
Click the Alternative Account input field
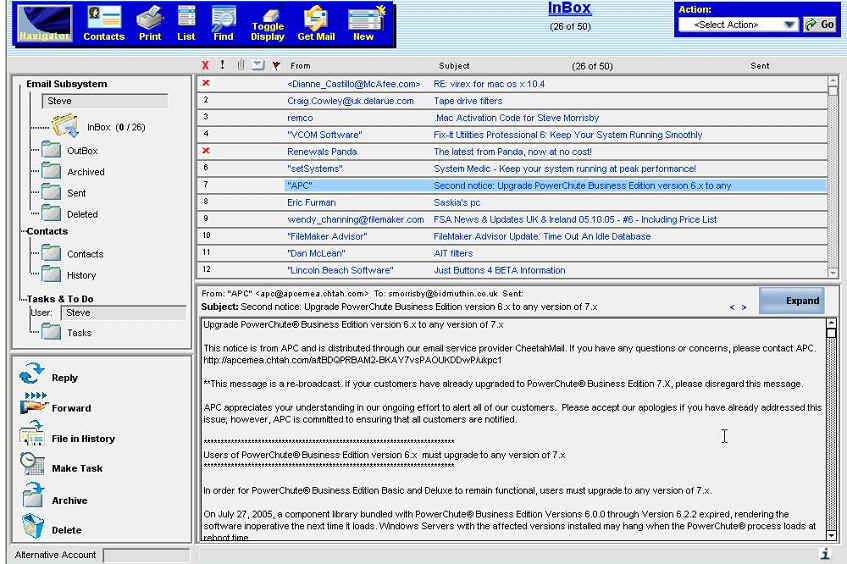(146, 555)
